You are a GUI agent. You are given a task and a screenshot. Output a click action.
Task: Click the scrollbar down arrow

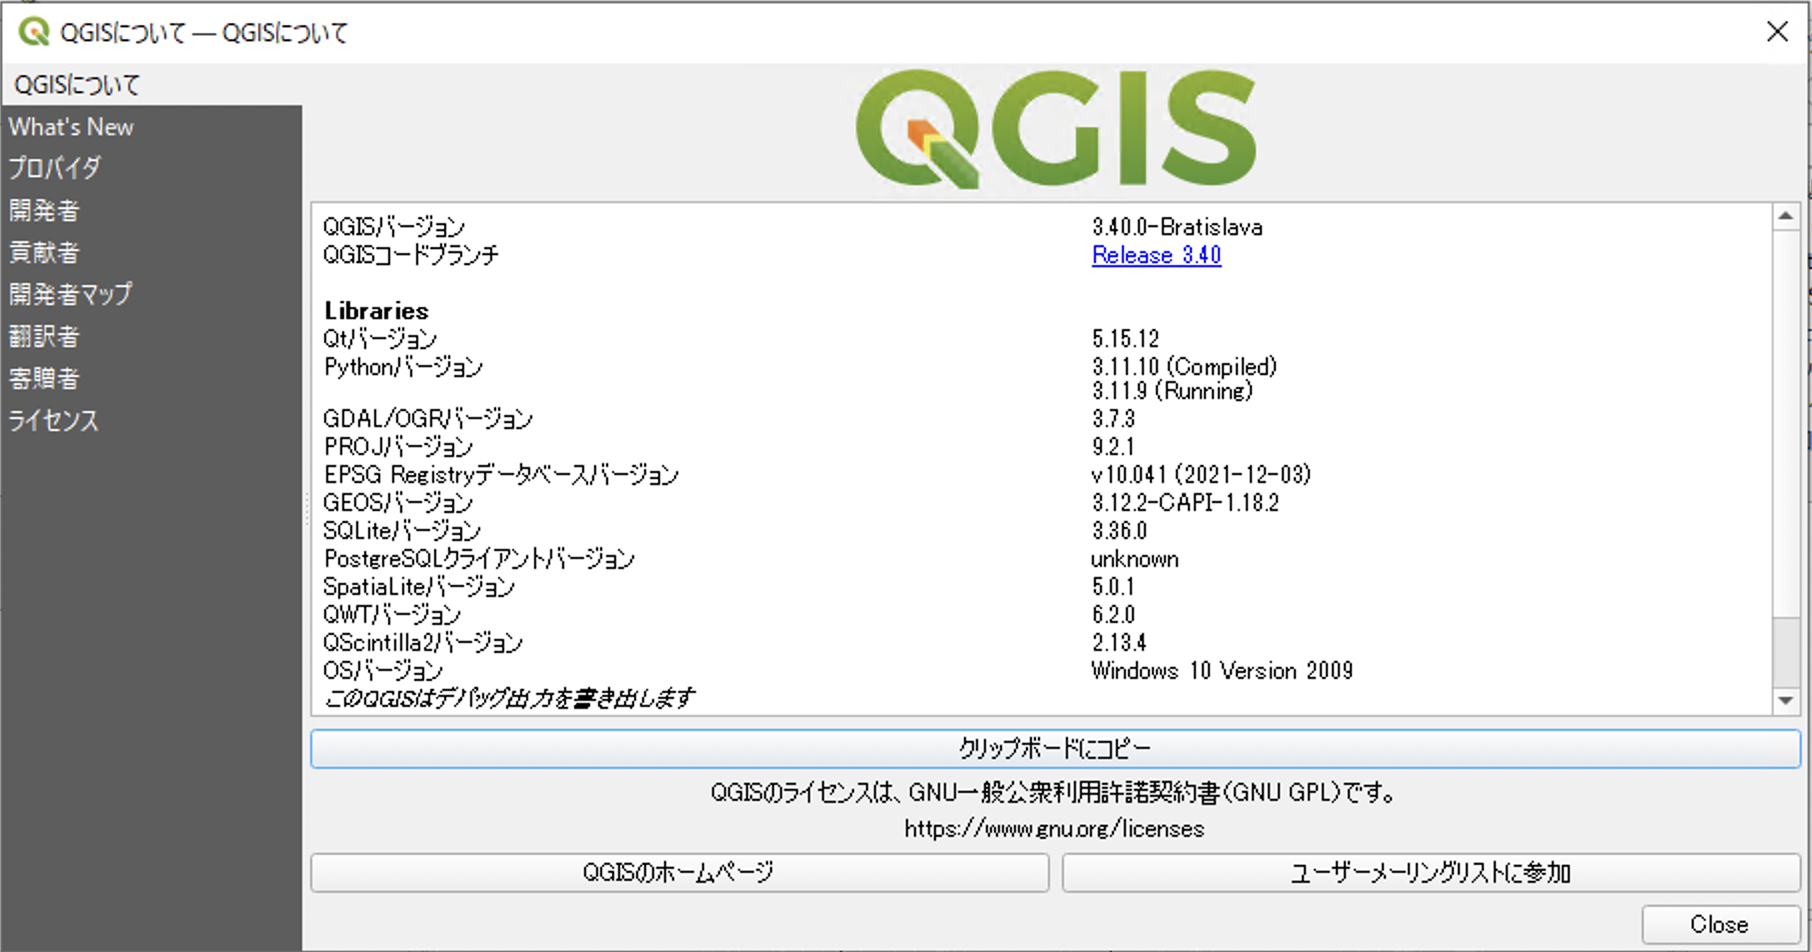coord(1786,700)
